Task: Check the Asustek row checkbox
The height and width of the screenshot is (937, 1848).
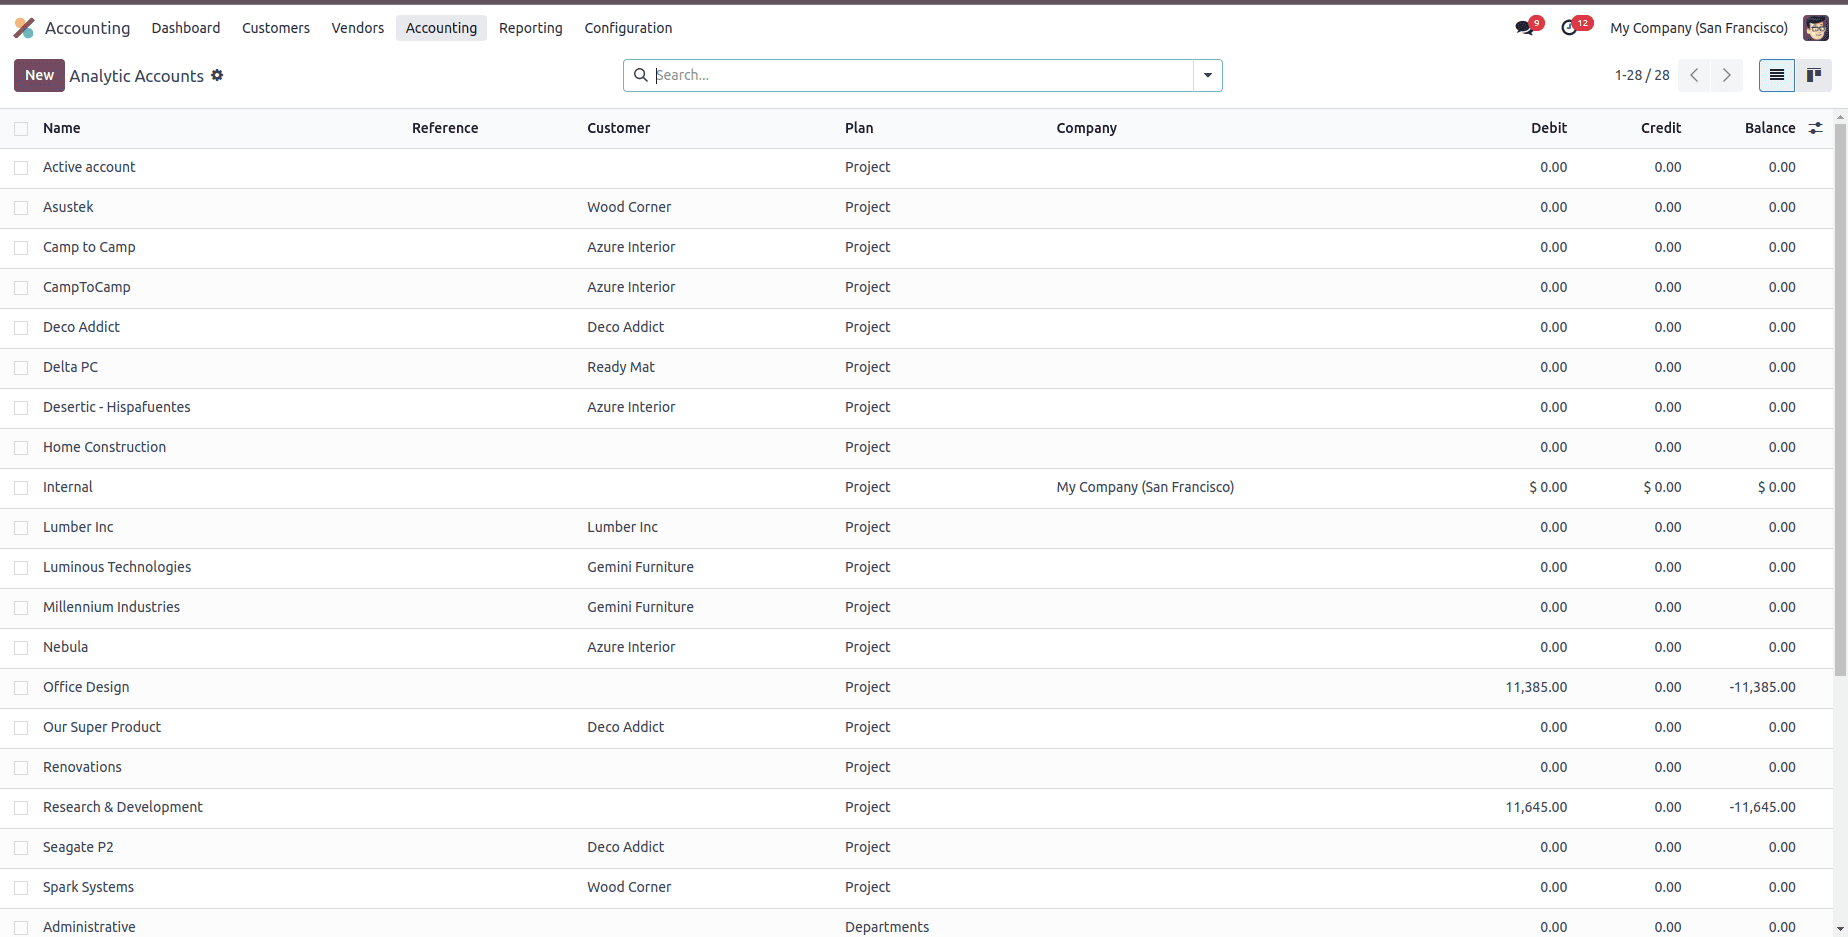Action: coord(21,208)
